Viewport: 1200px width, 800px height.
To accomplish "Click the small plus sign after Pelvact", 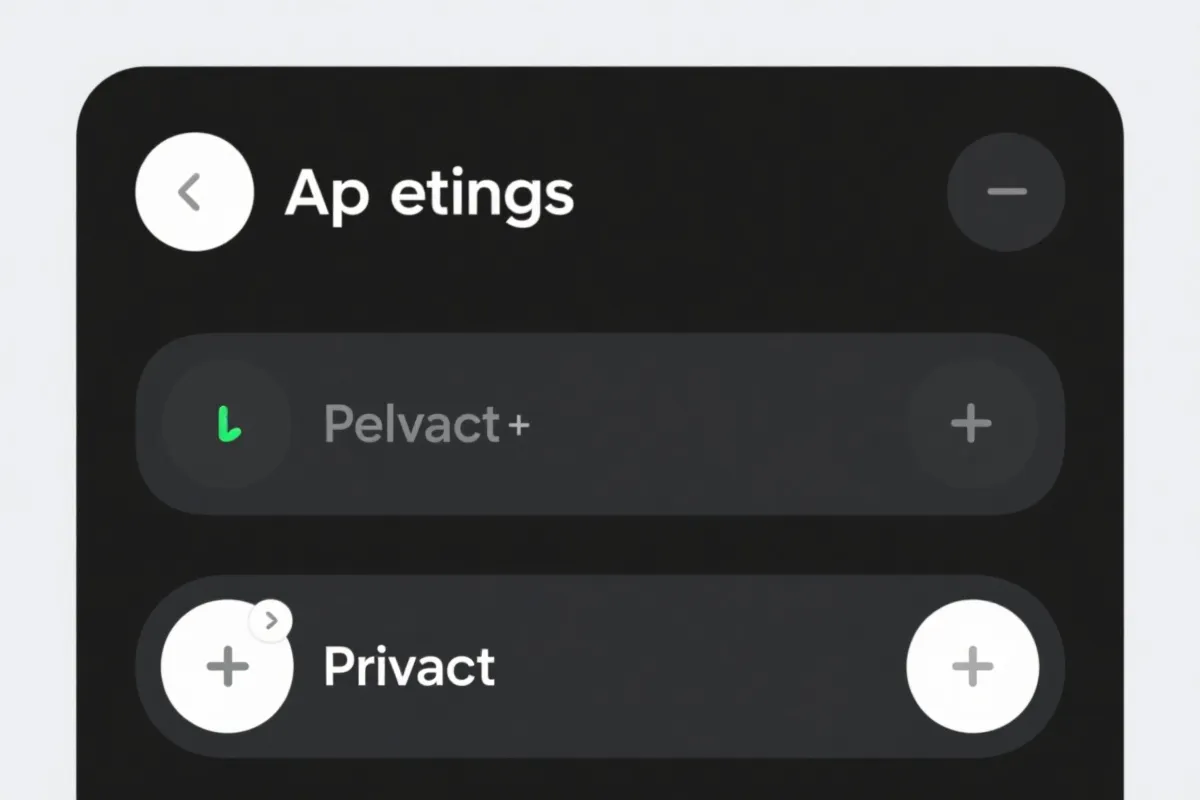I will point(518,427).
